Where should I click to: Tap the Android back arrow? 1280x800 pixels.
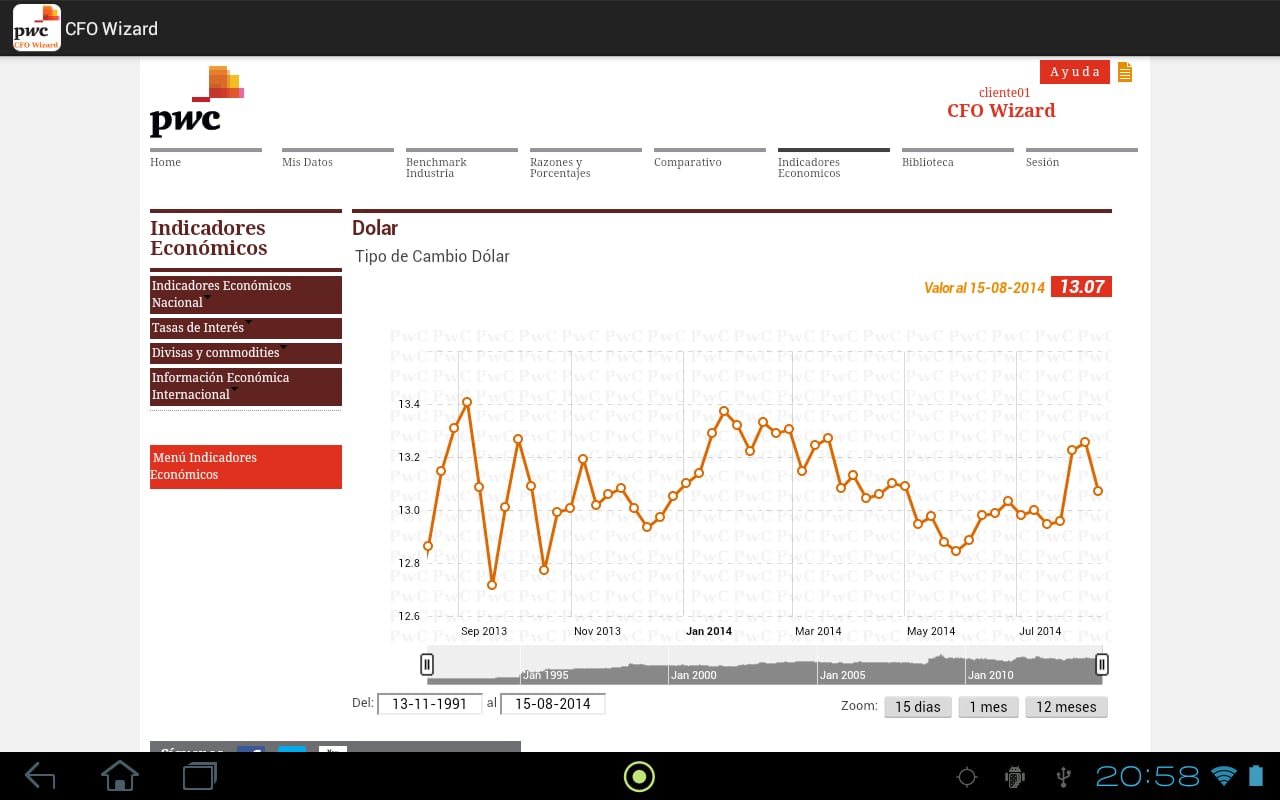click(40, 776)
